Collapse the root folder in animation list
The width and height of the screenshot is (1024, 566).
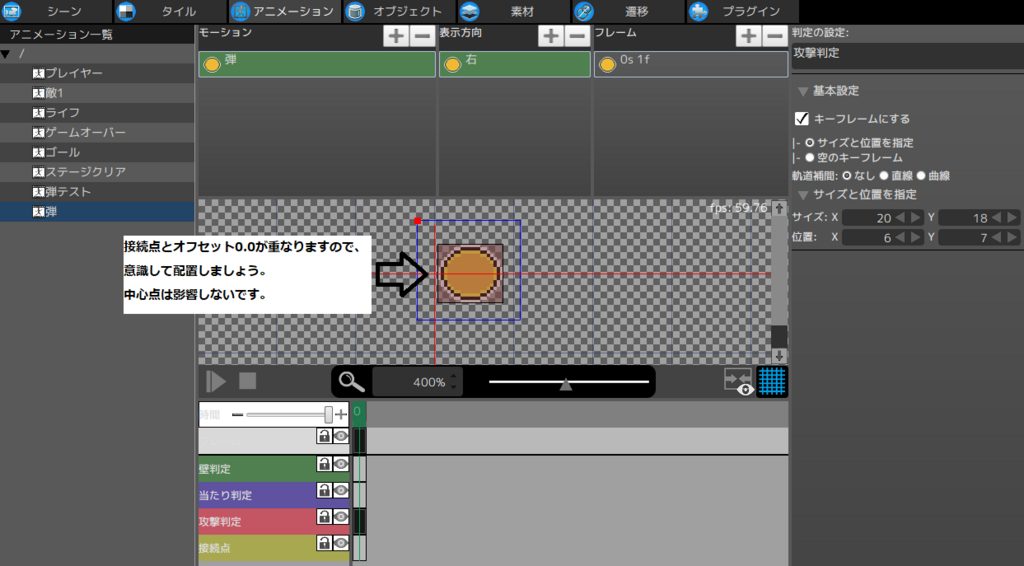pyautogui.click(x=6, y=54)
